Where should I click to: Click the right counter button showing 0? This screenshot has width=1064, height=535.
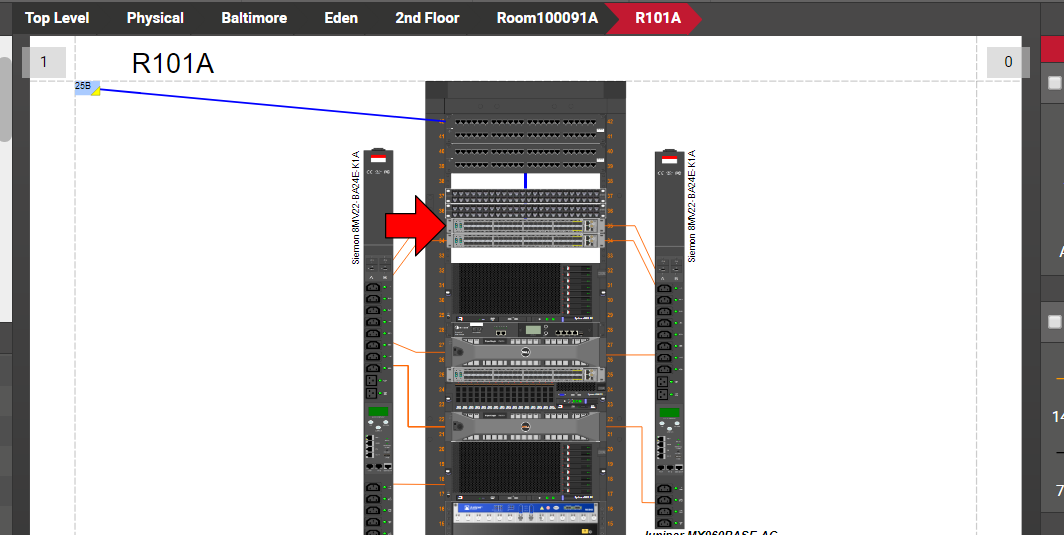(1007, 62)
